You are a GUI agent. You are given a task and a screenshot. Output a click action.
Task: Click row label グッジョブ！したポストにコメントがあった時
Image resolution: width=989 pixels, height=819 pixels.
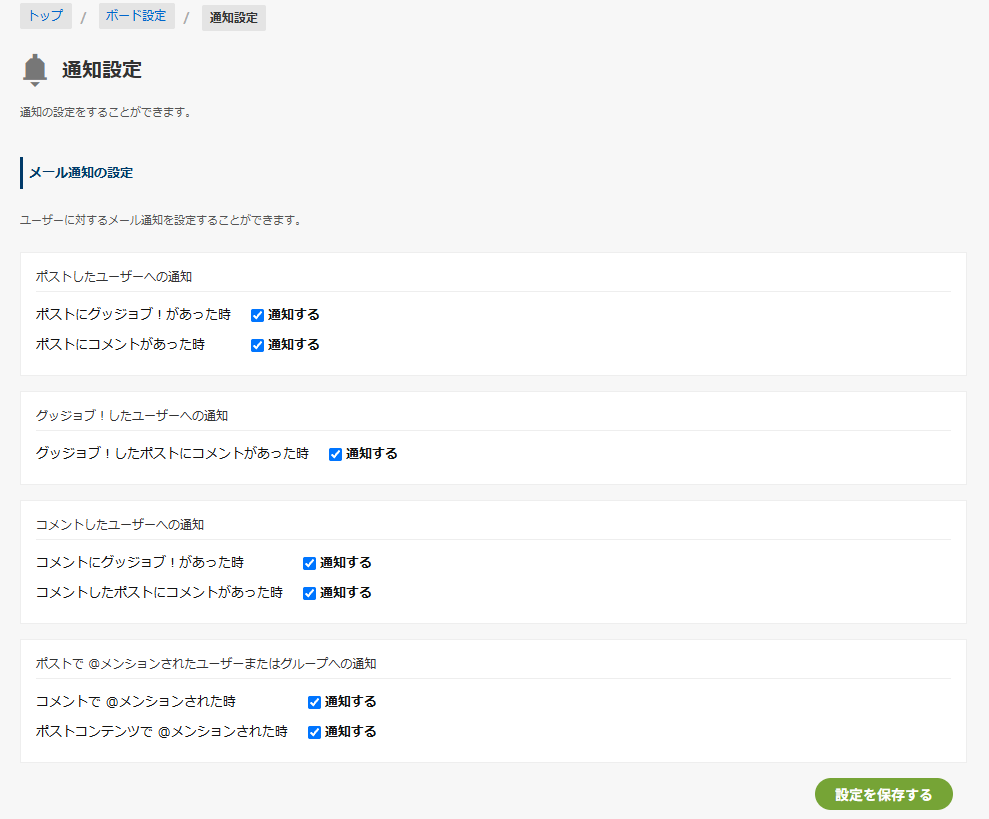(172, 454)
